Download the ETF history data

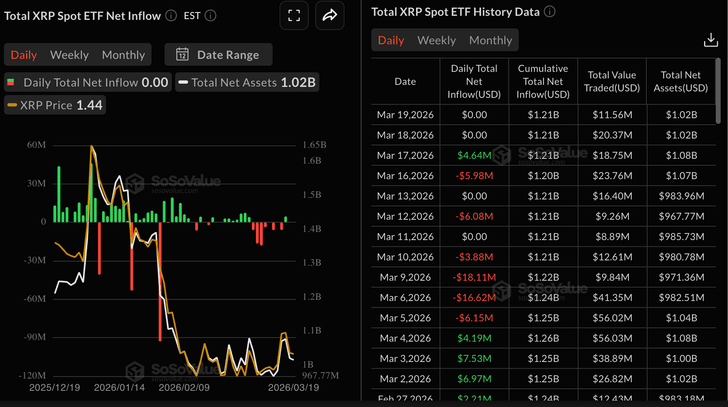(711, 40)
